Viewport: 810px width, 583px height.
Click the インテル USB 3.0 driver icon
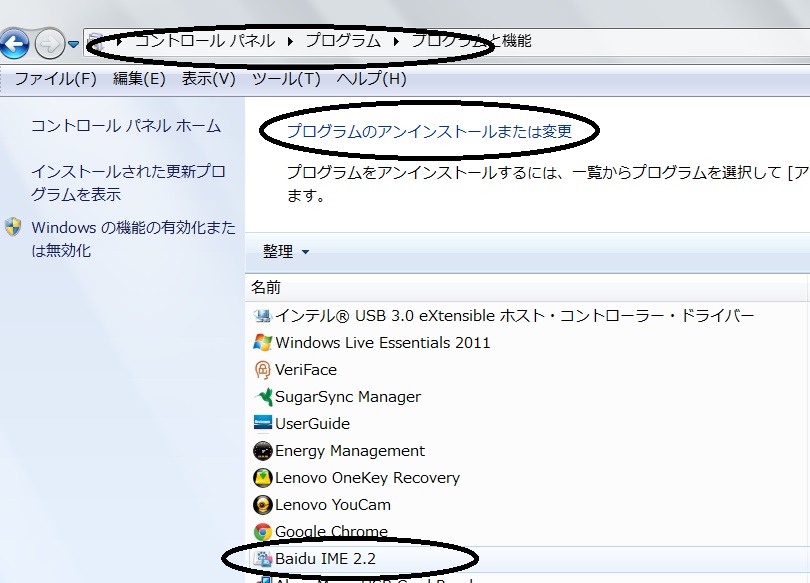click(262, 316)
